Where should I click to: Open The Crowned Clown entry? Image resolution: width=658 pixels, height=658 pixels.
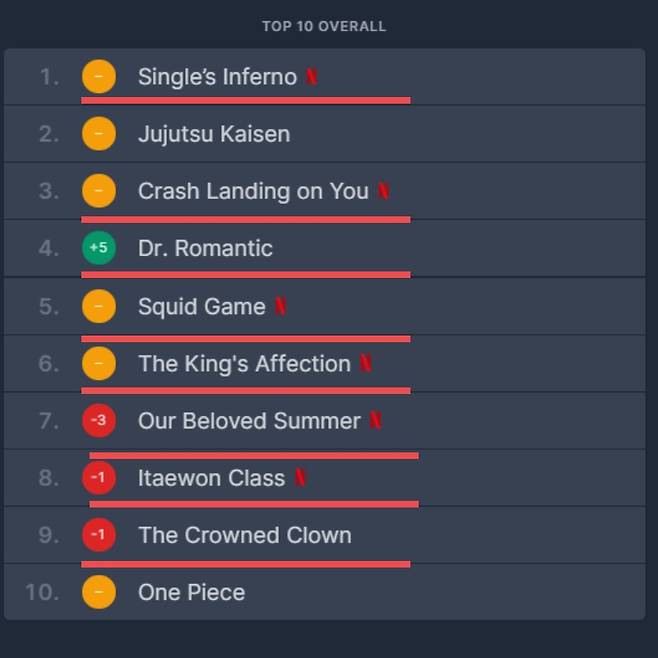[x=245, y=535]
